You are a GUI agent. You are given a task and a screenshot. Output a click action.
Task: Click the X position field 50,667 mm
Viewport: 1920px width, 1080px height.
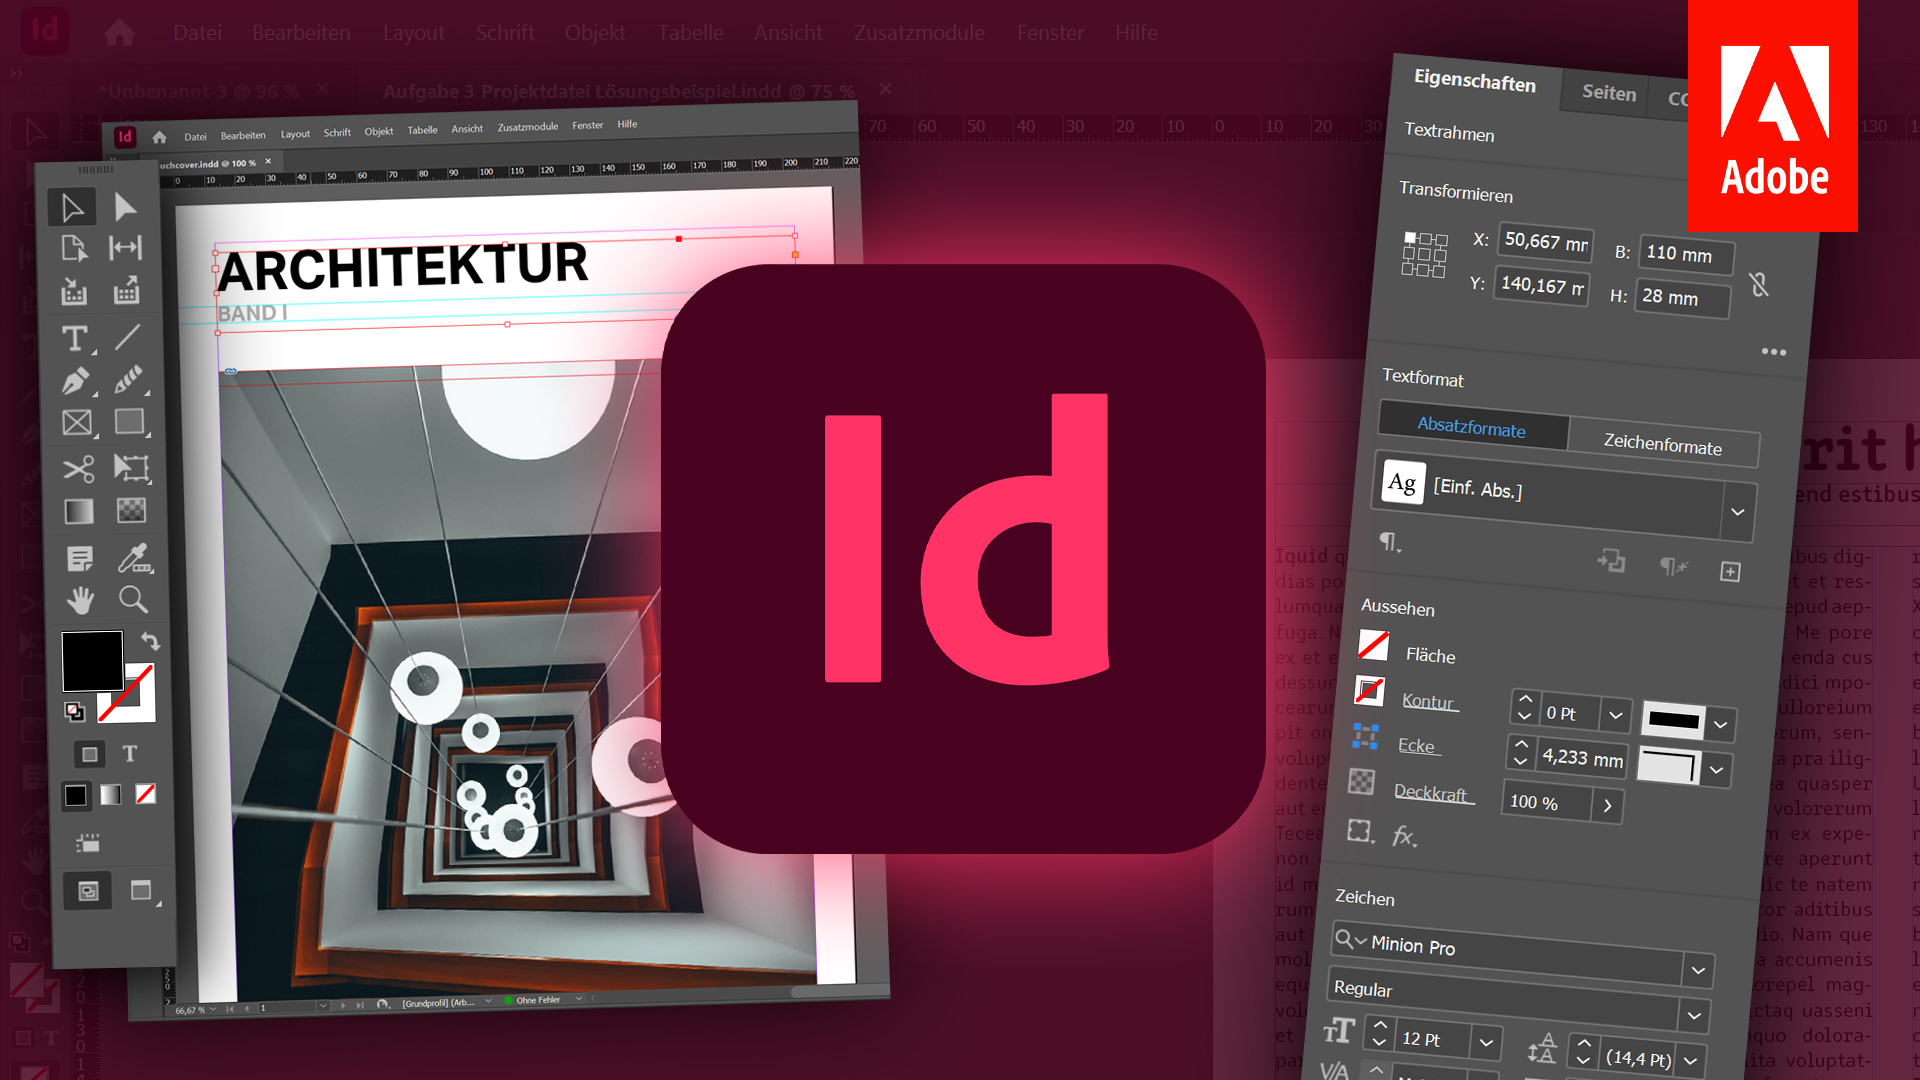point(1544,242)
